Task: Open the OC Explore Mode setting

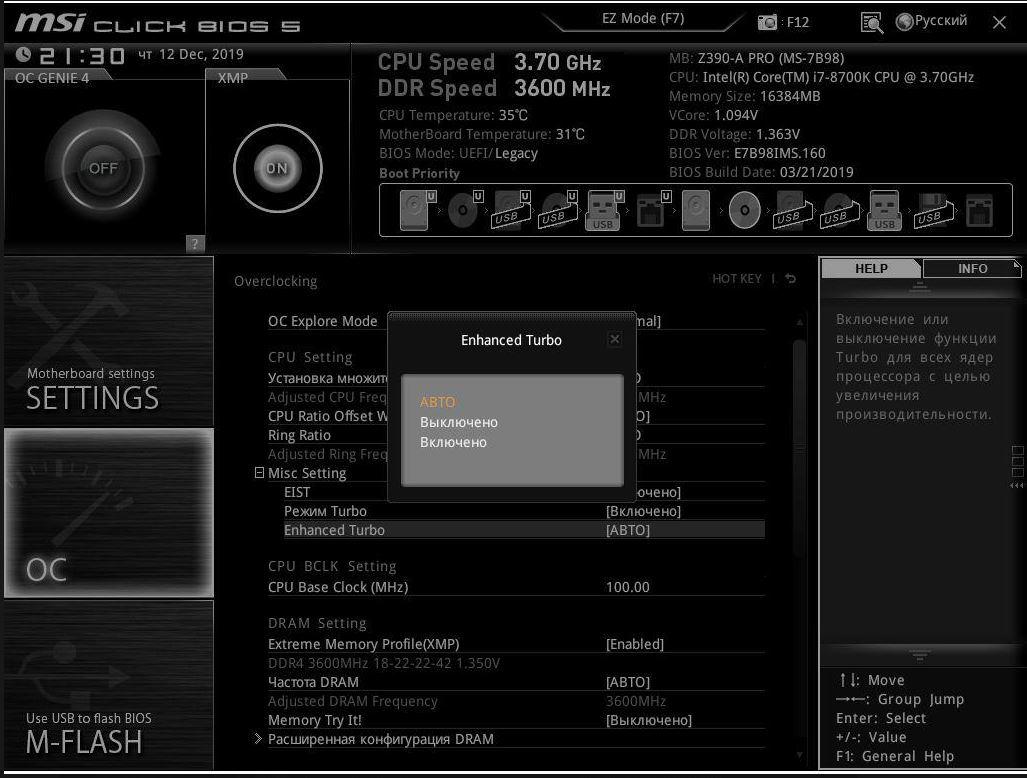Action: (516, 321)
